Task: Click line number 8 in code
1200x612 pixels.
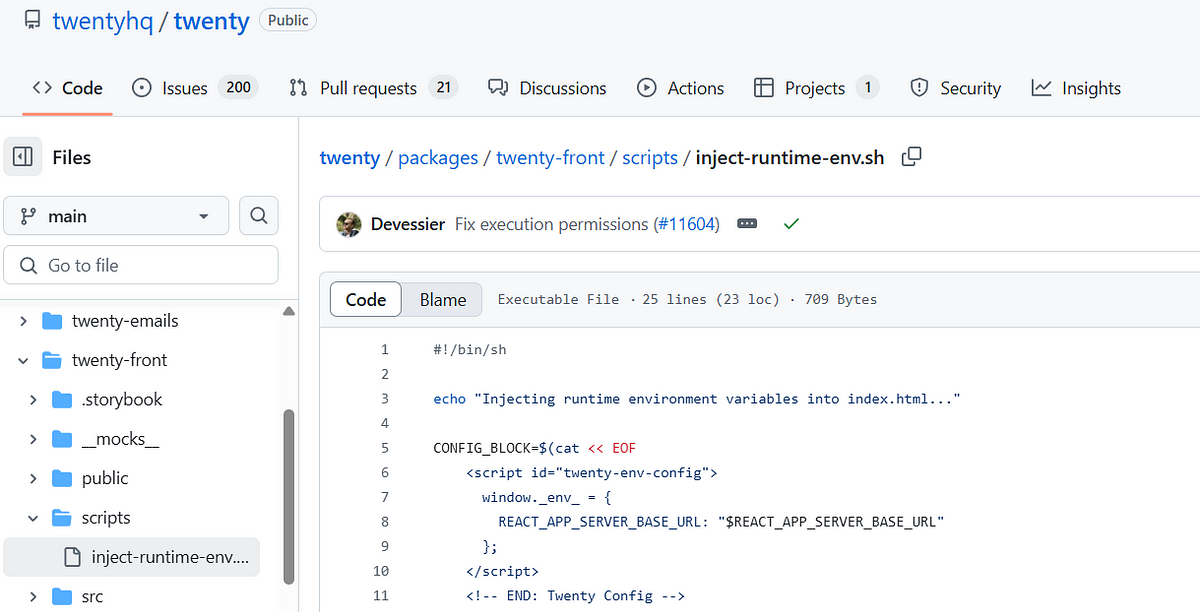Action: click(x=384, y=522)
